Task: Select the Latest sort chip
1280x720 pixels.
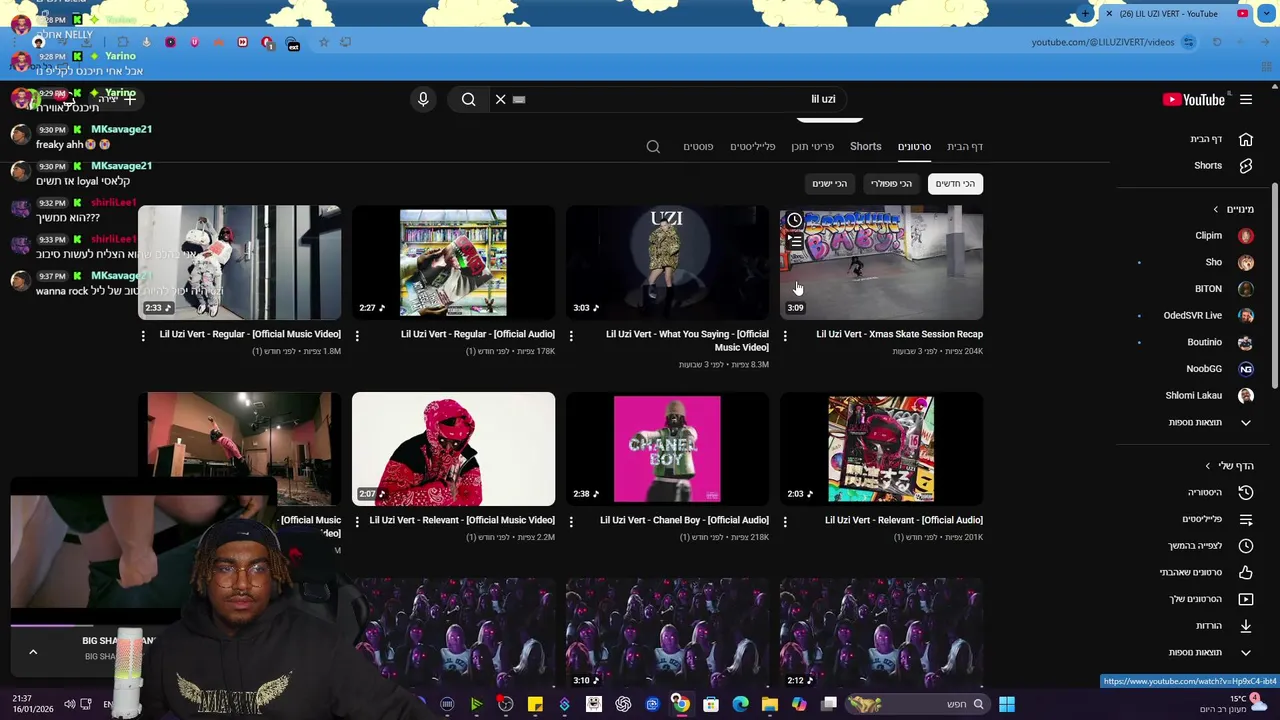Action: [x=956, y=184]
